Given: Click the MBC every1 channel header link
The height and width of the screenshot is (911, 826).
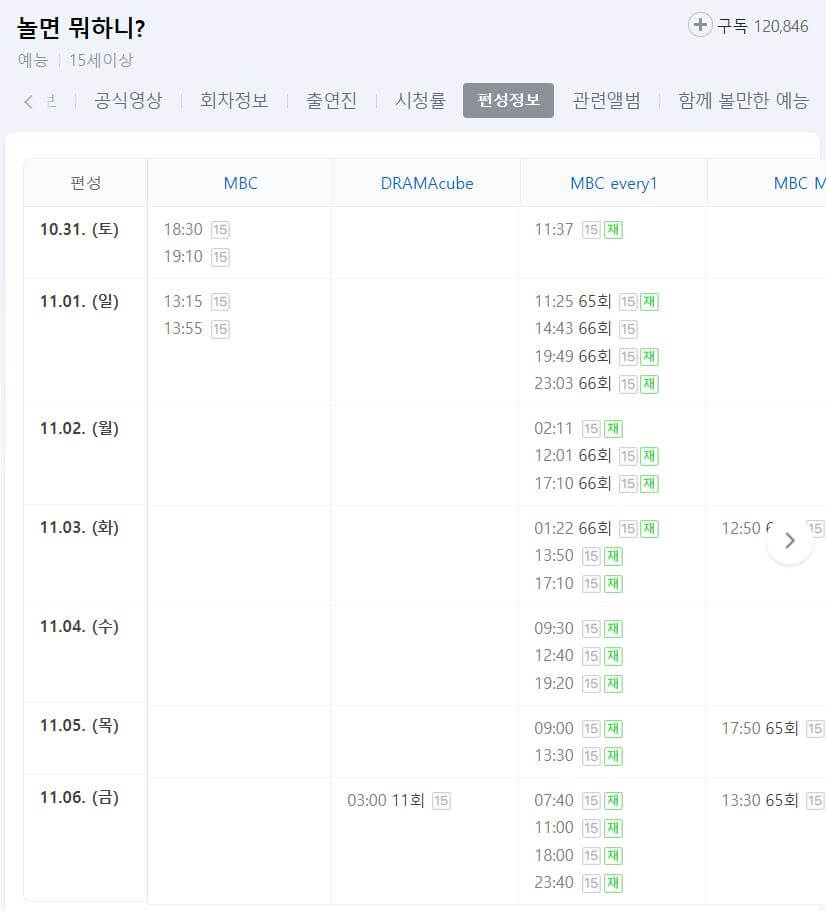Looking at the screenshot, I should [613, 184].
